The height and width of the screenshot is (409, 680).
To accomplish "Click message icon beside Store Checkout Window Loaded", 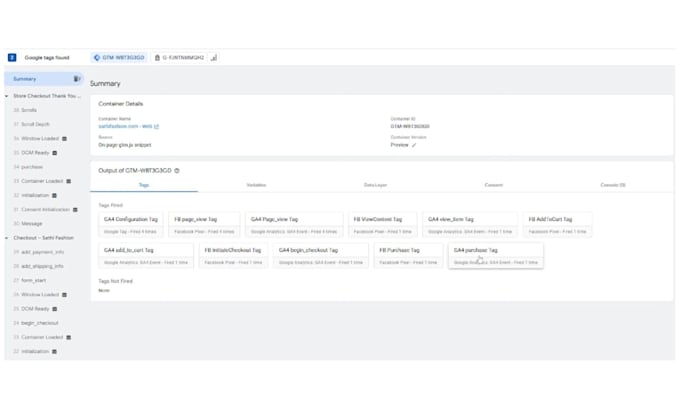I will click(64, 139).
